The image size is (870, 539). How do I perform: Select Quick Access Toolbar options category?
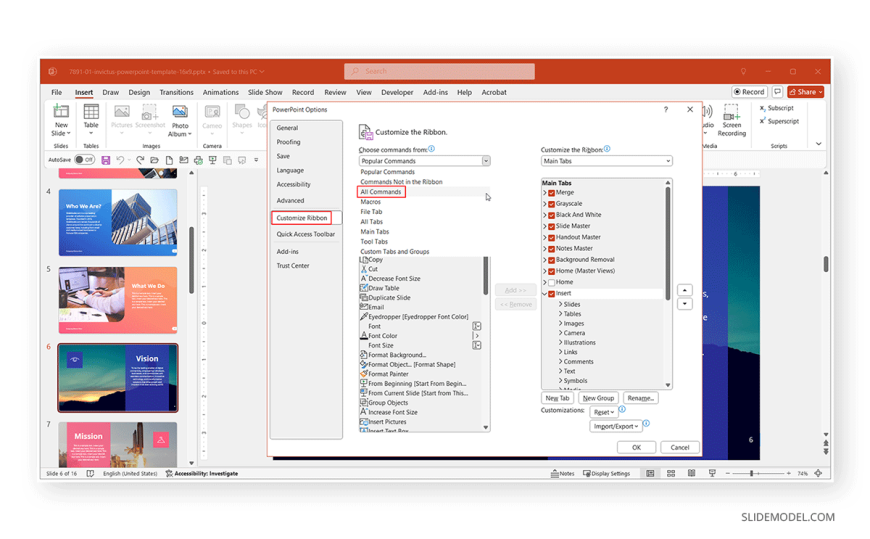point(306,234)
